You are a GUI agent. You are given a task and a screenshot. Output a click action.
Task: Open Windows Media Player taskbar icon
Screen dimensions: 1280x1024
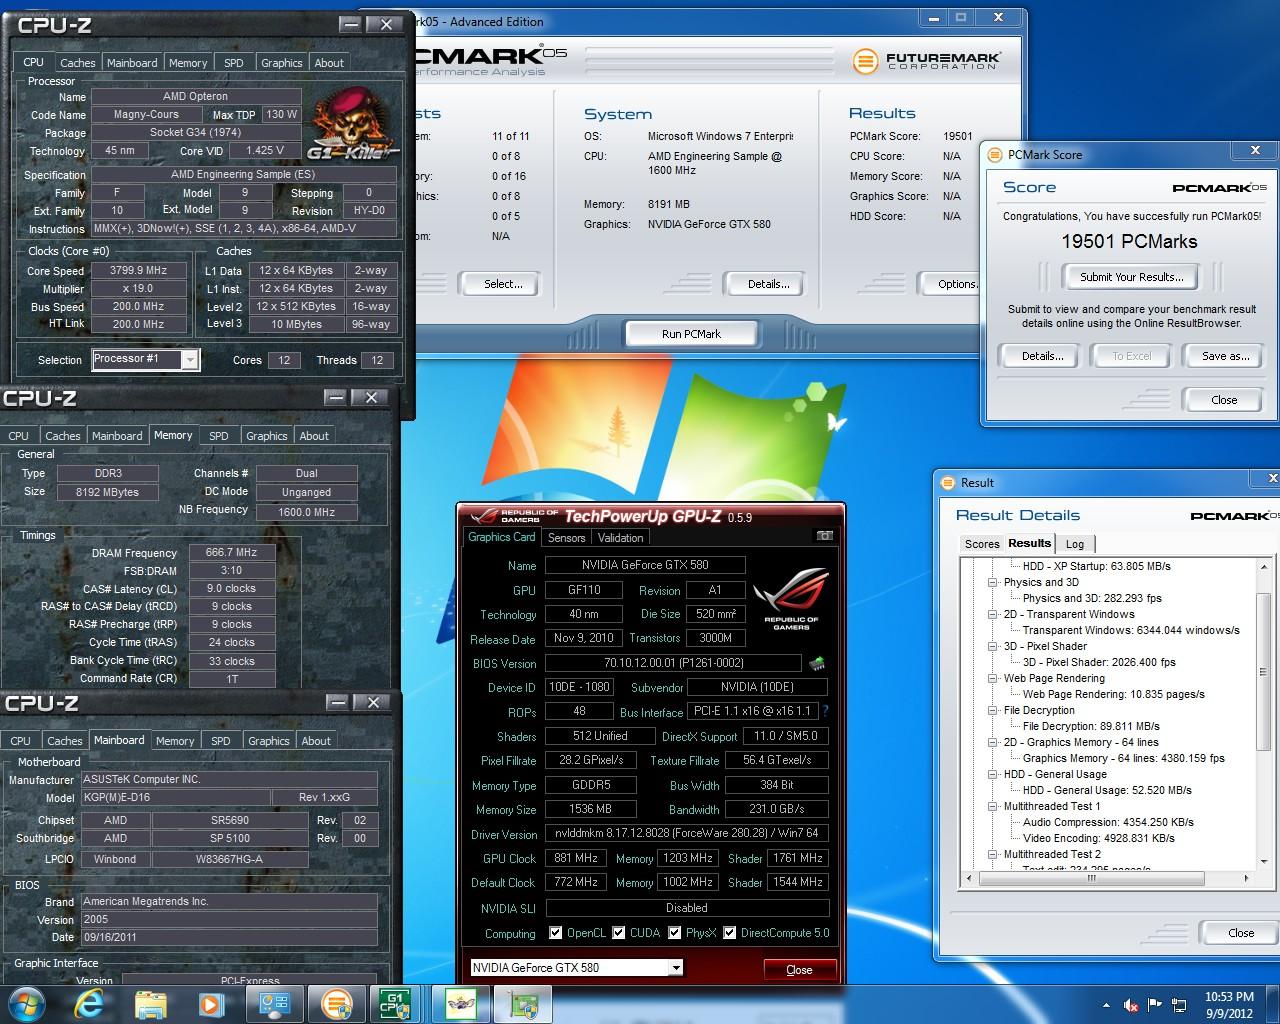tap(211, 1004)
